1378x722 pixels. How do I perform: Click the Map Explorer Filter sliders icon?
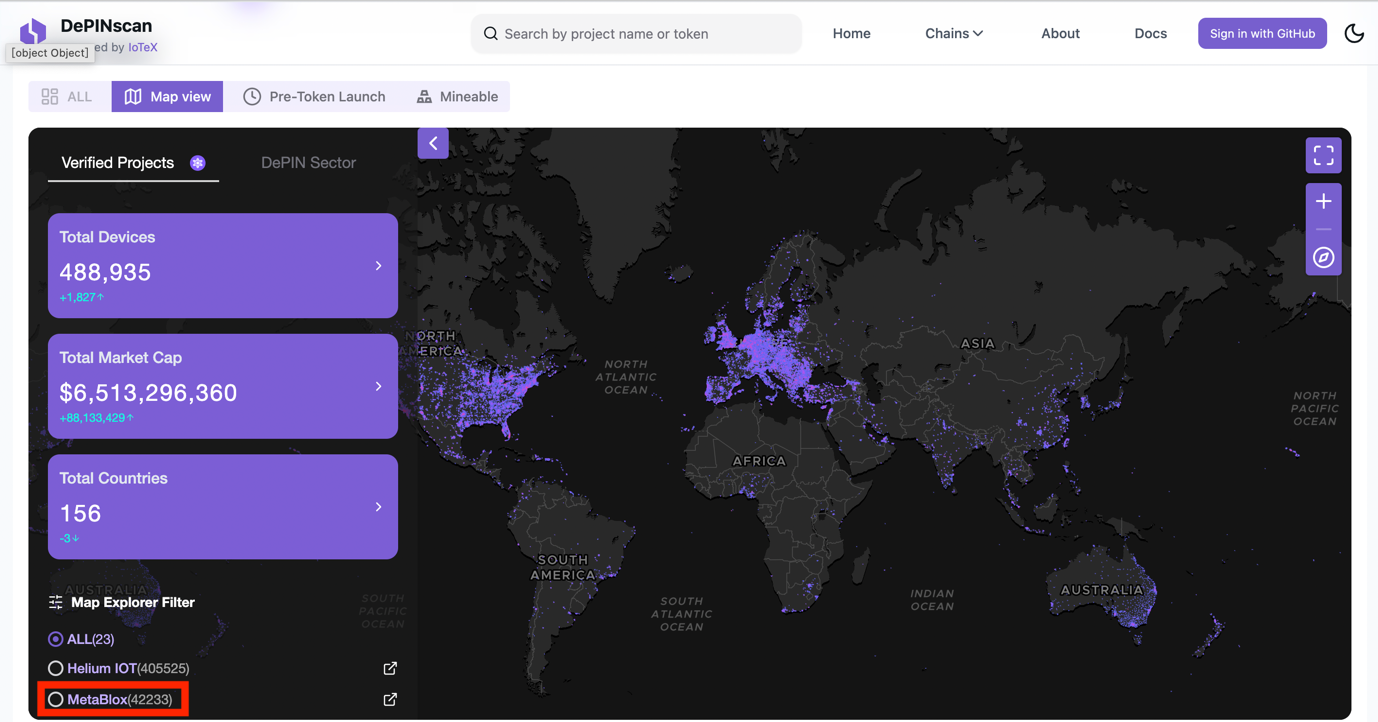(x=56, y=602)
